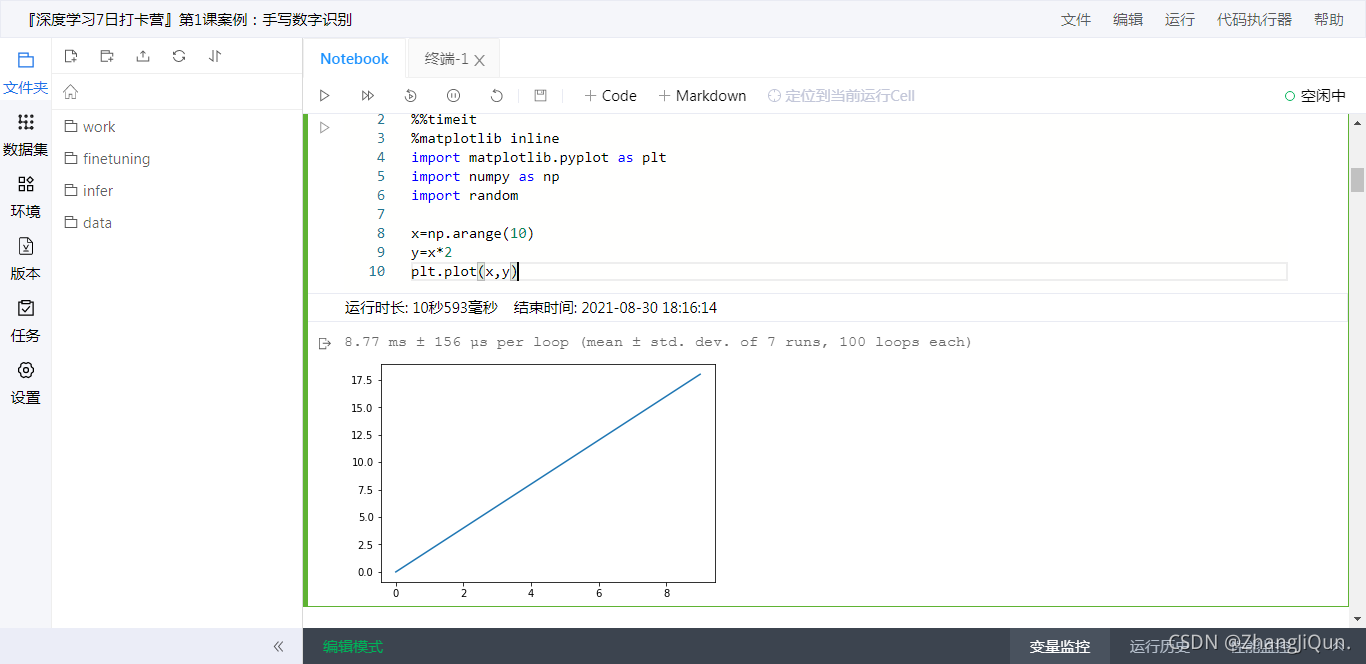Screen dimensions: 1366x664
Task: Interrupt execution with pause icon
Action: (x=454, y=96)
